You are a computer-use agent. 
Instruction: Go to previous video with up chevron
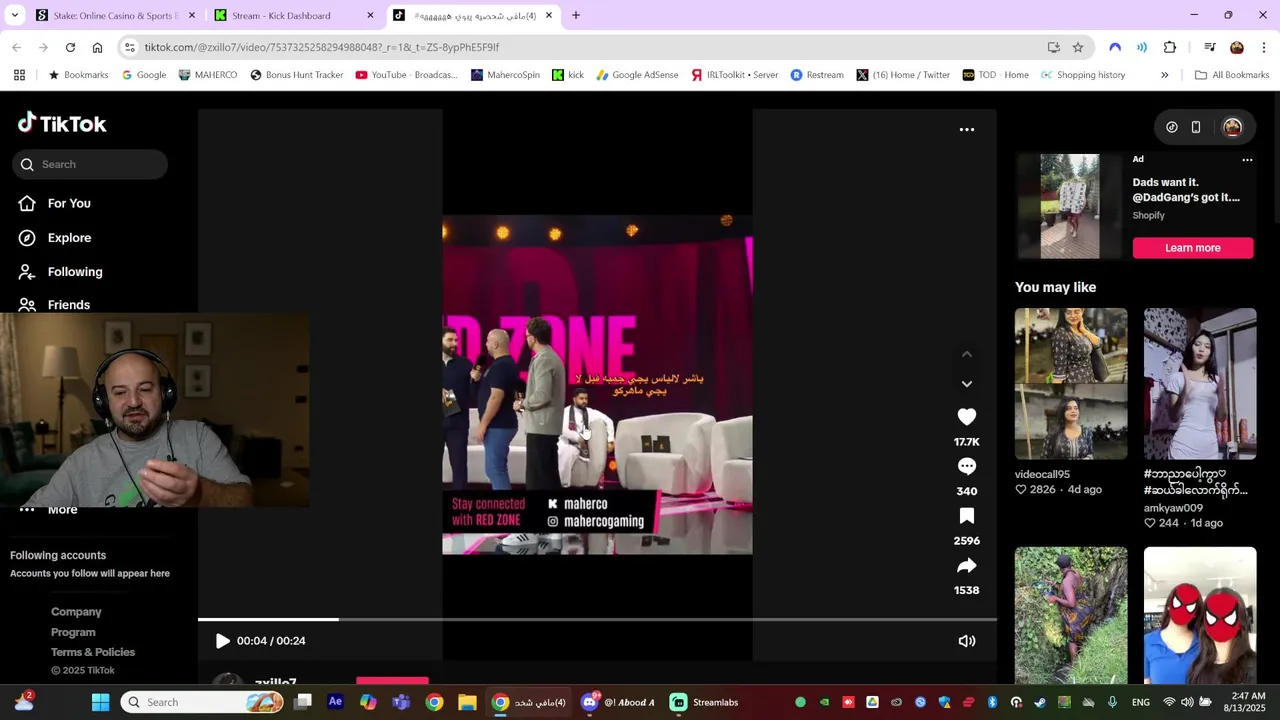pyautogui.click(x=966, y=354)
